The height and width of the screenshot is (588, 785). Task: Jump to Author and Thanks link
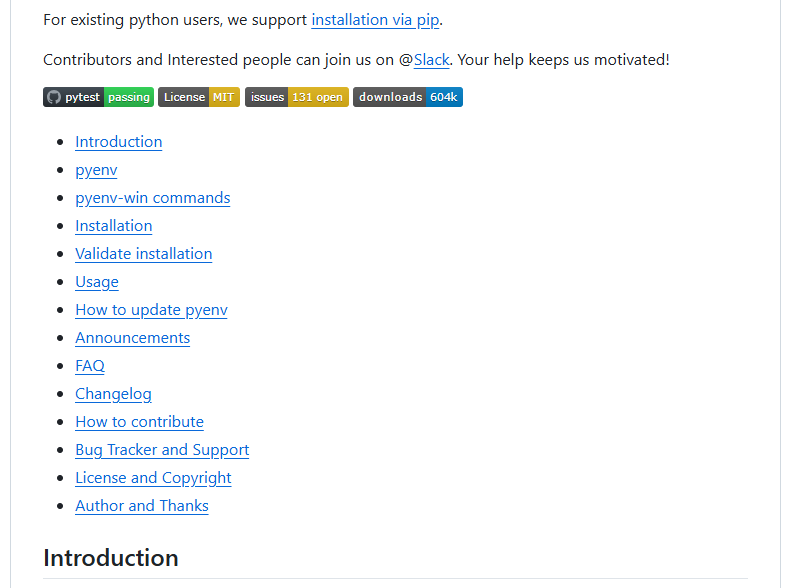click(142, 506)
